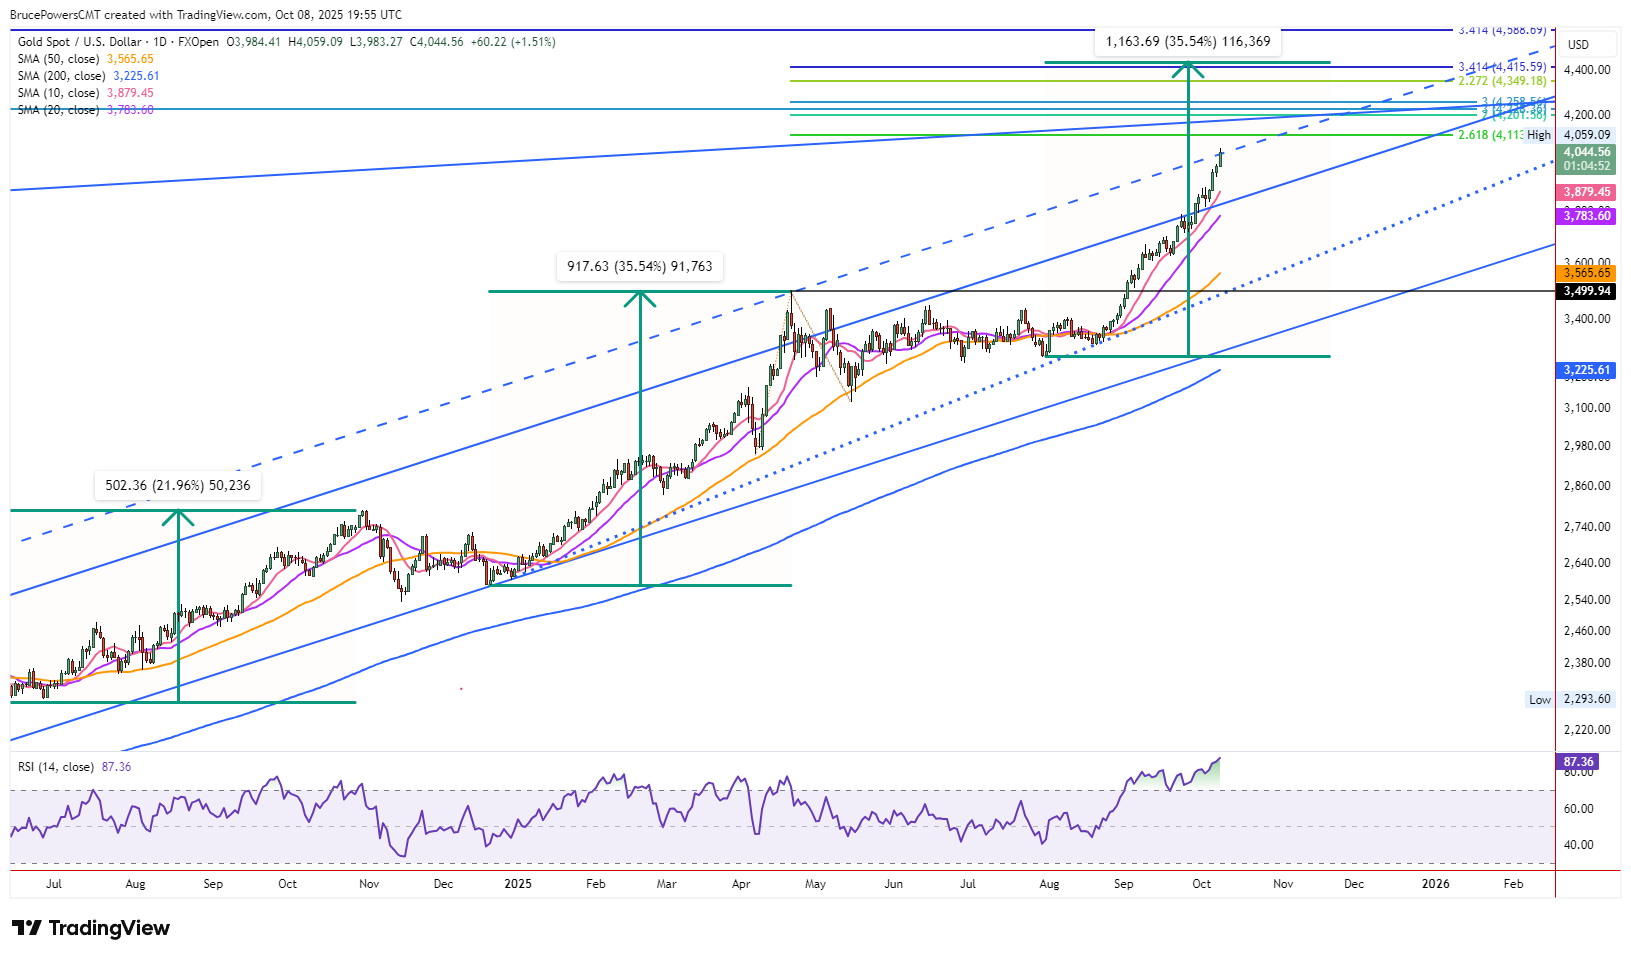Screen dimensions: 1631x958
Task: Select the USD currency label on the price axis
Action: point(1578,45)
